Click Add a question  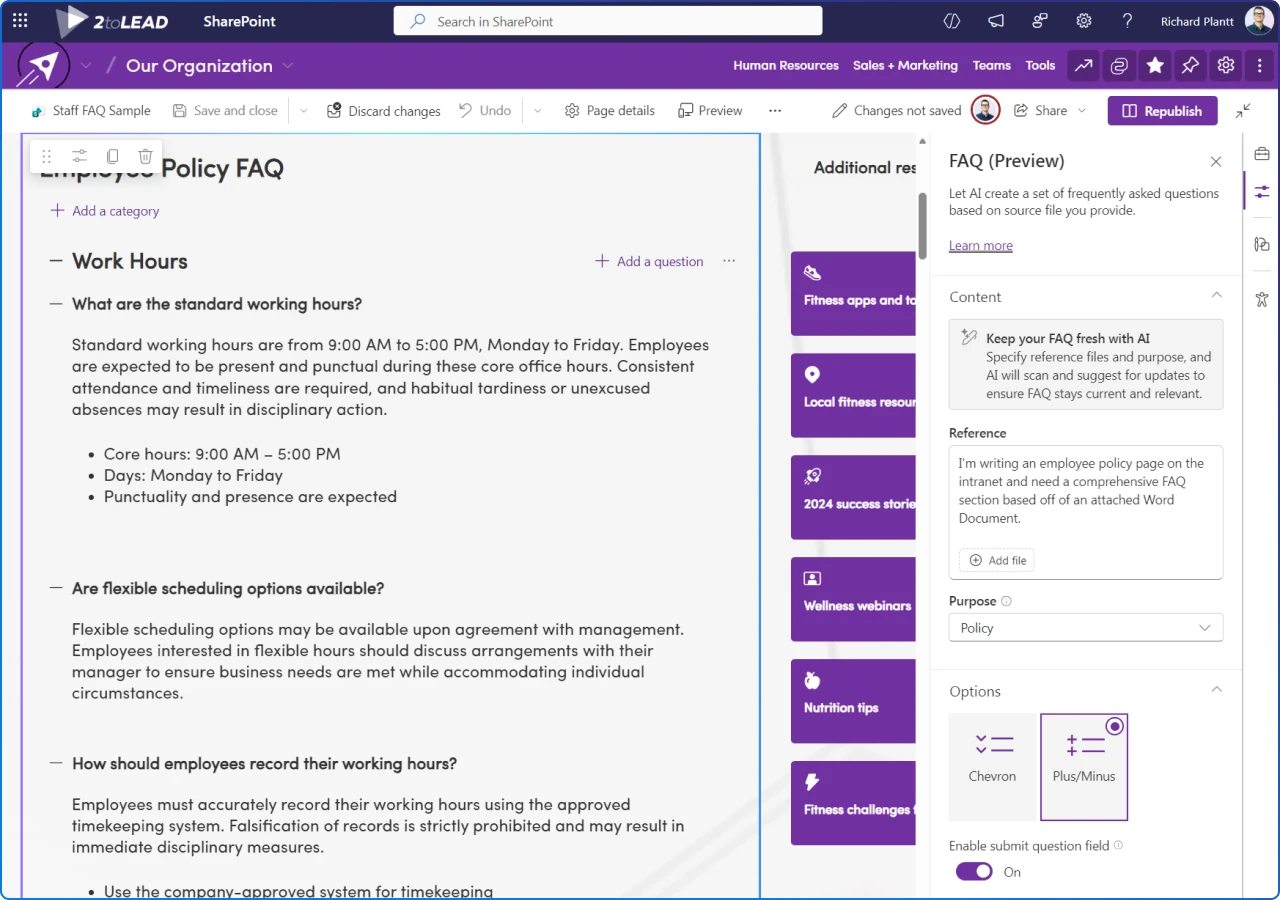[649, 261]
